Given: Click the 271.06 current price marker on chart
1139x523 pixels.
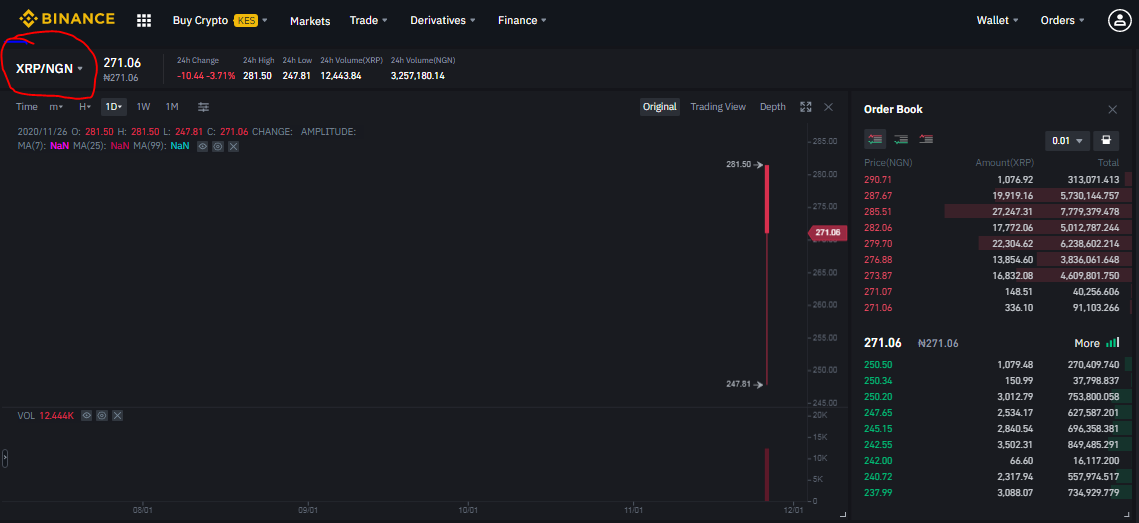Looking at the screenshot, I should click(826, 232).
